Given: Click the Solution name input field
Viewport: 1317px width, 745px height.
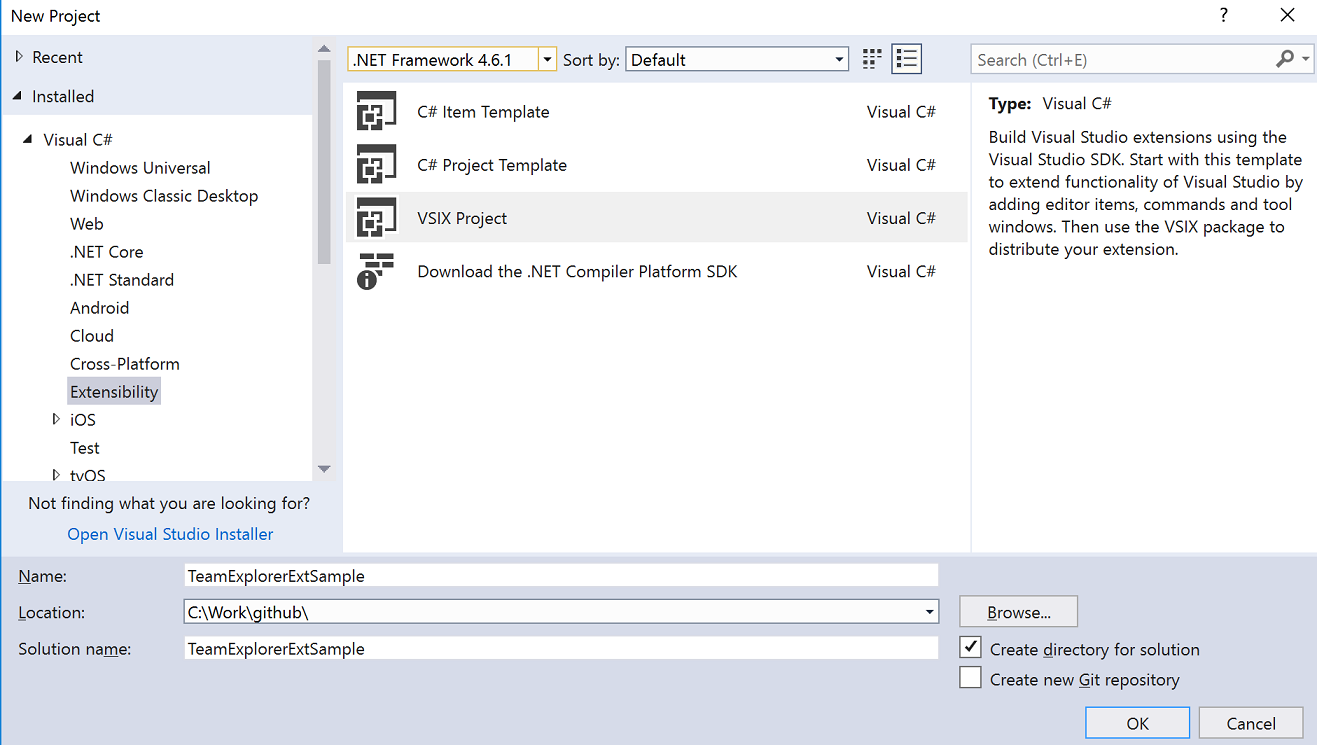Looking at the screenshot, I should 500,648.
